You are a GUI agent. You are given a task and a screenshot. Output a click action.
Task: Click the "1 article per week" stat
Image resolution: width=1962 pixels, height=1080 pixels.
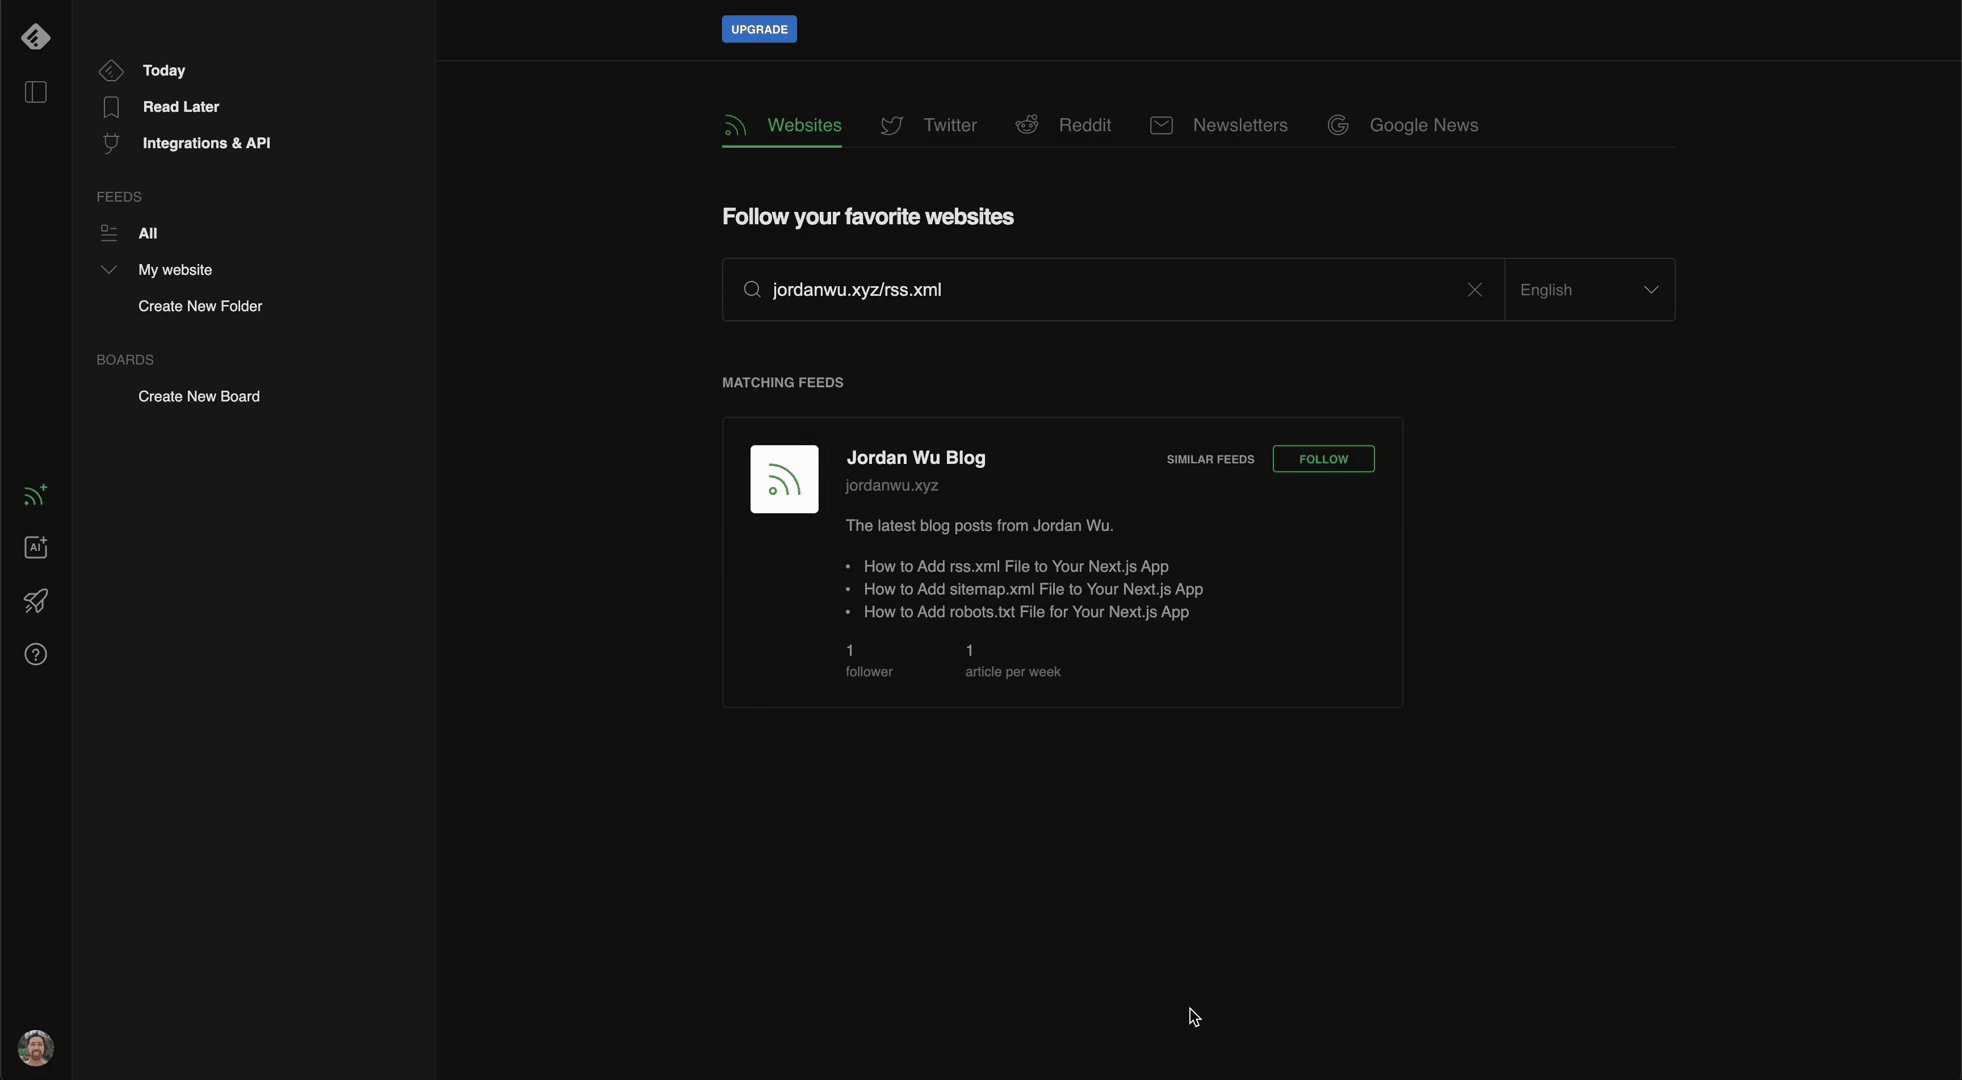coord(1013,661)
